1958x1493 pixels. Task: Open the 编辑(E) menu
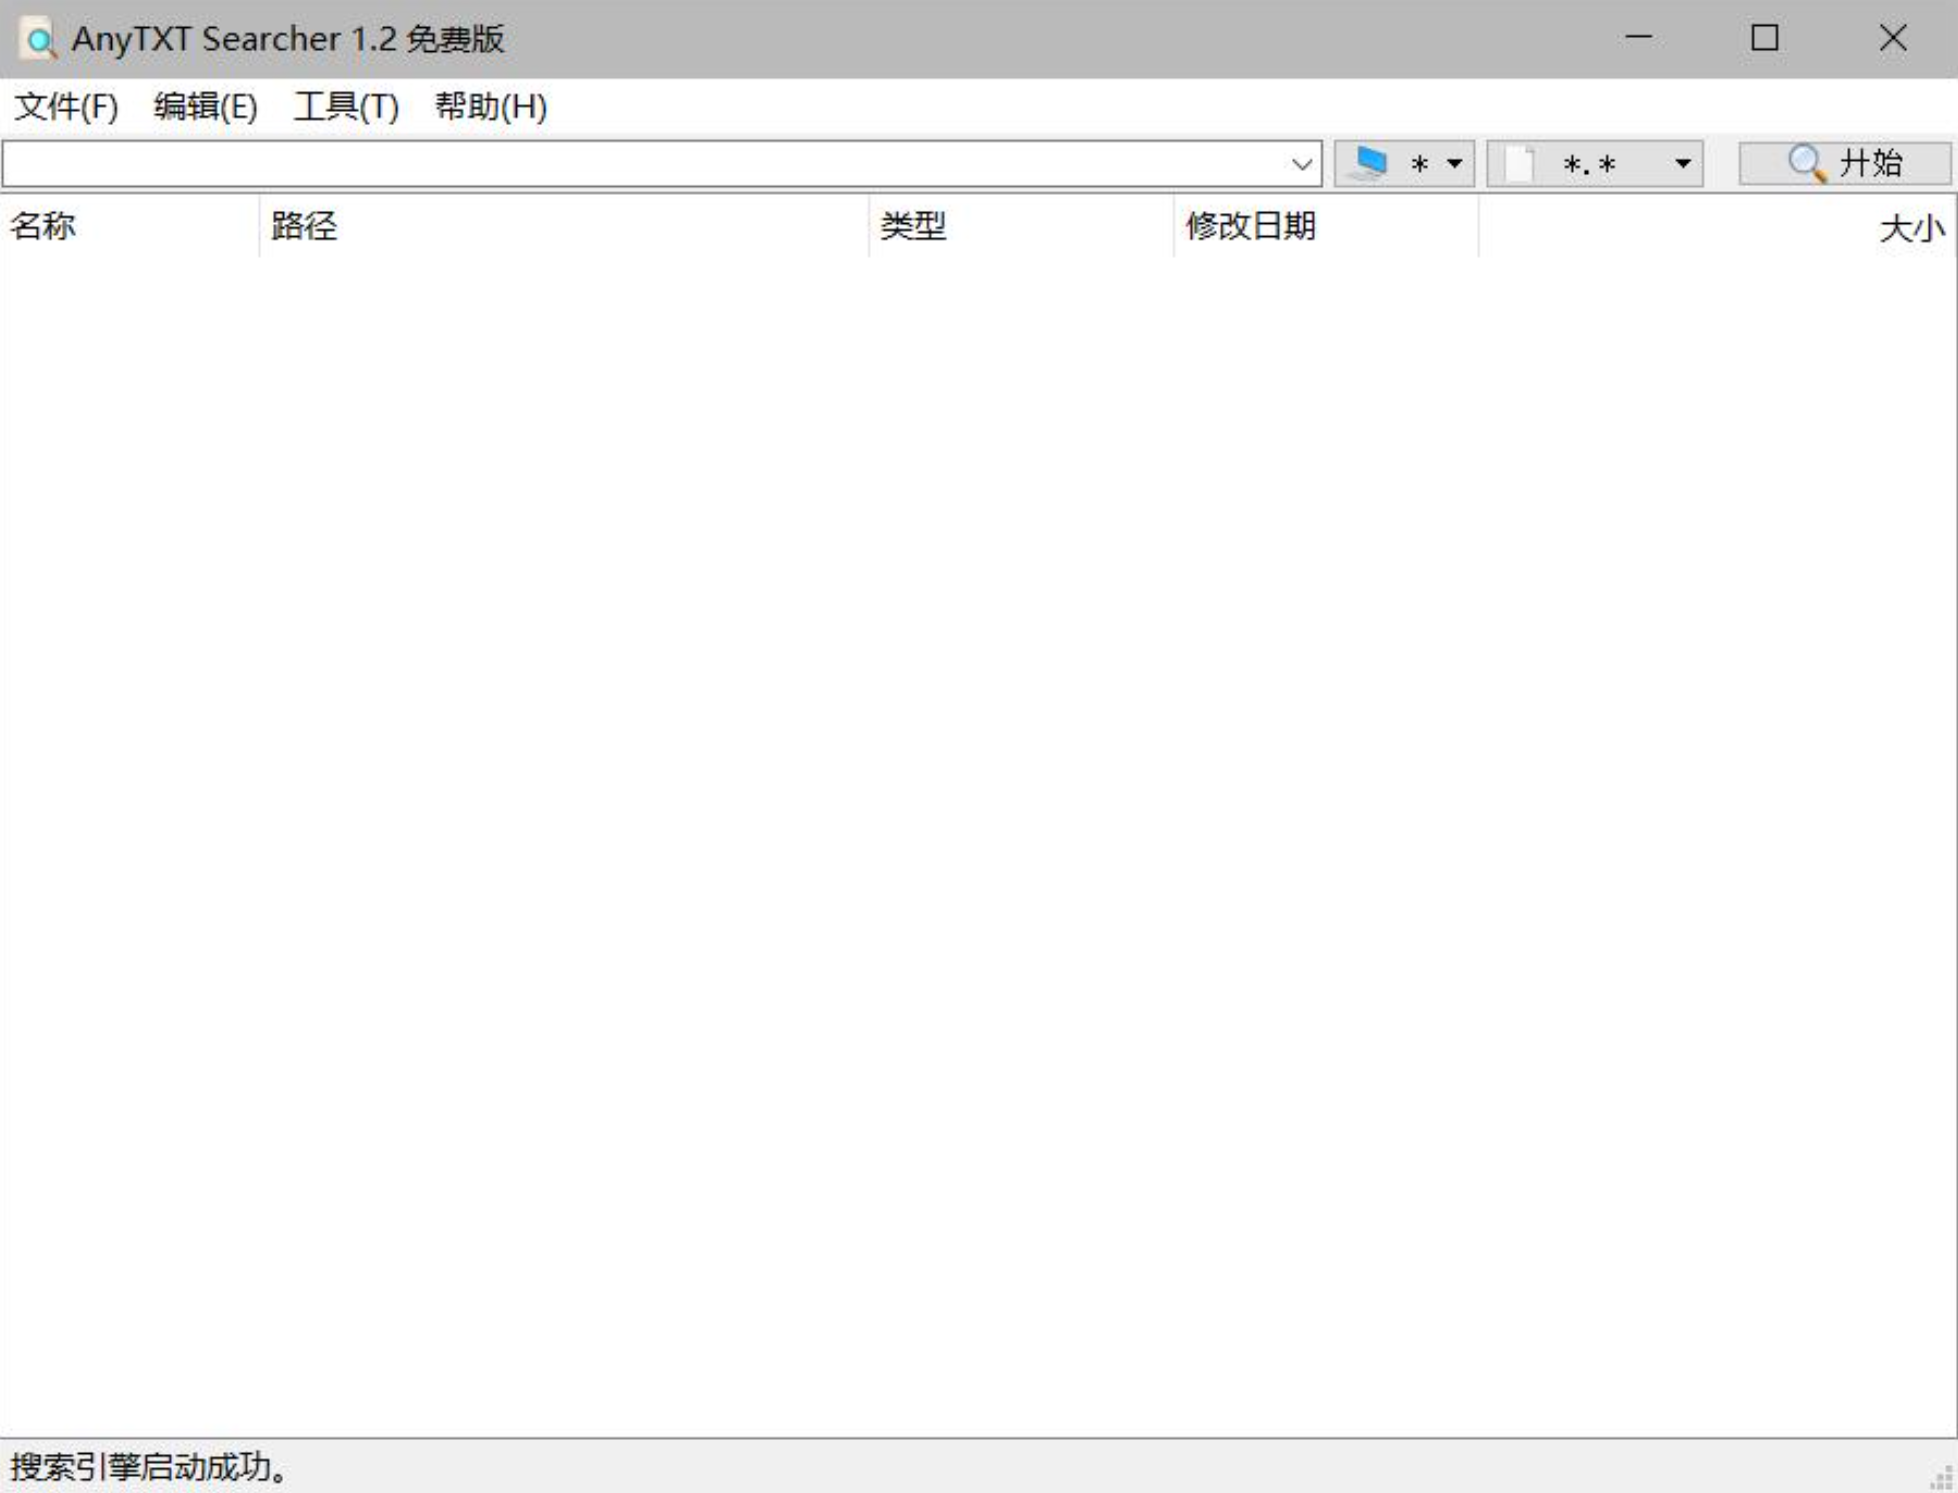coord(205,106)
